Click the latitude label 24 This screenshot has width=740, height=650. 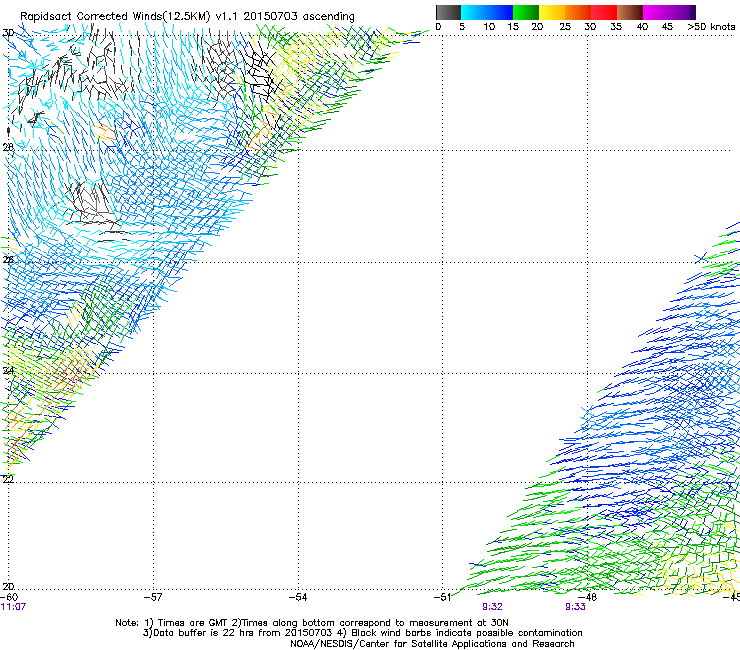[x=8, y=371]
